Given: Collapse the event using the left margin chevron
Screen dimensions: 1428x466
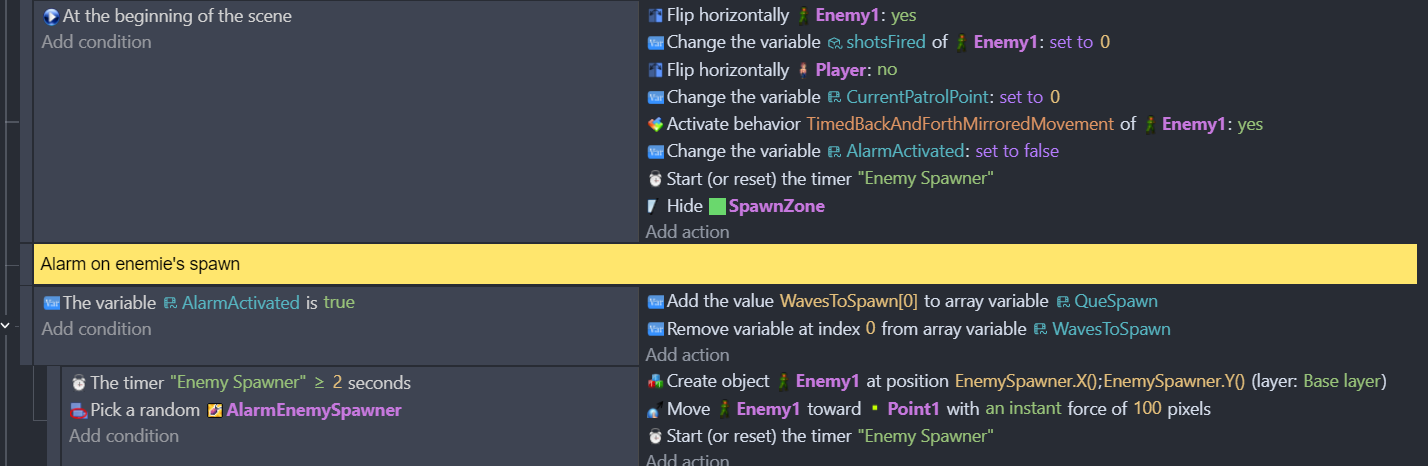Looking at the screenshot, I should click(x=7, y=324).
